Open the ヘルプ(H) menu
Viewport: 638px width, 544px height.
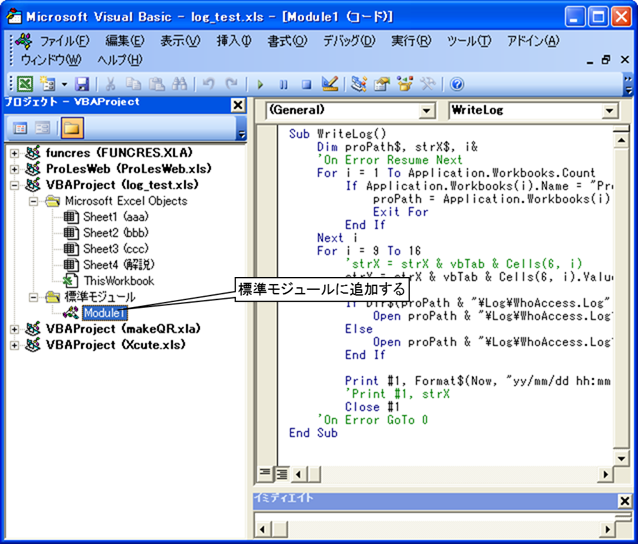(x=120, y=60)
